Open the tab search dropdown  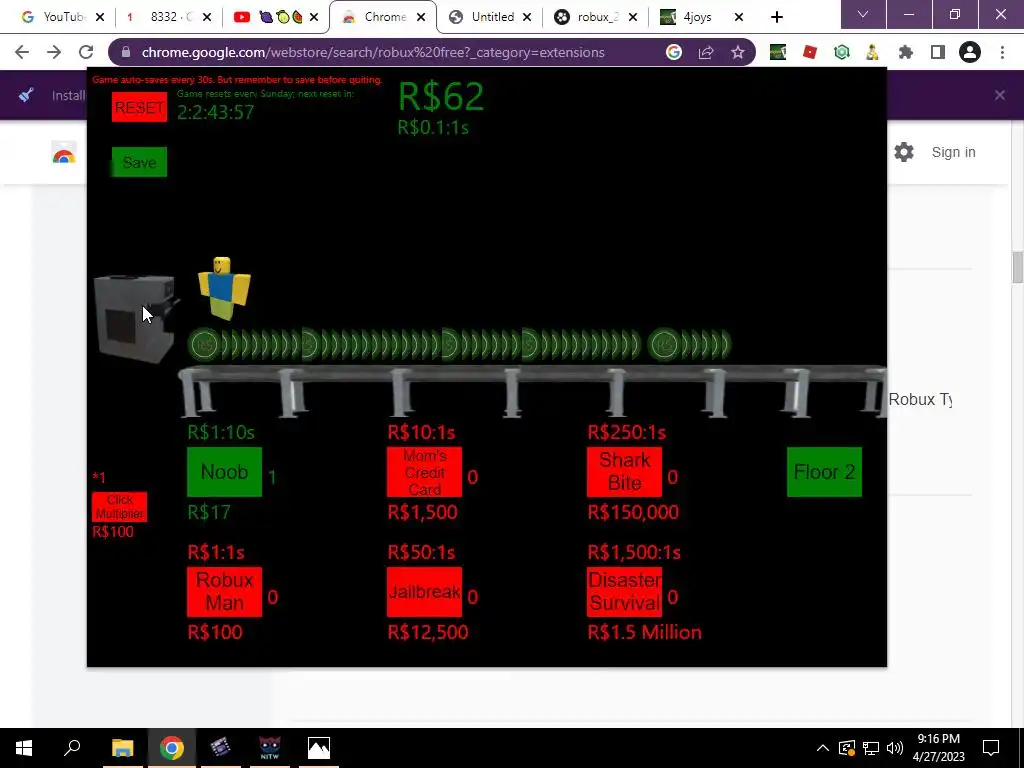(x=863, y=14)
